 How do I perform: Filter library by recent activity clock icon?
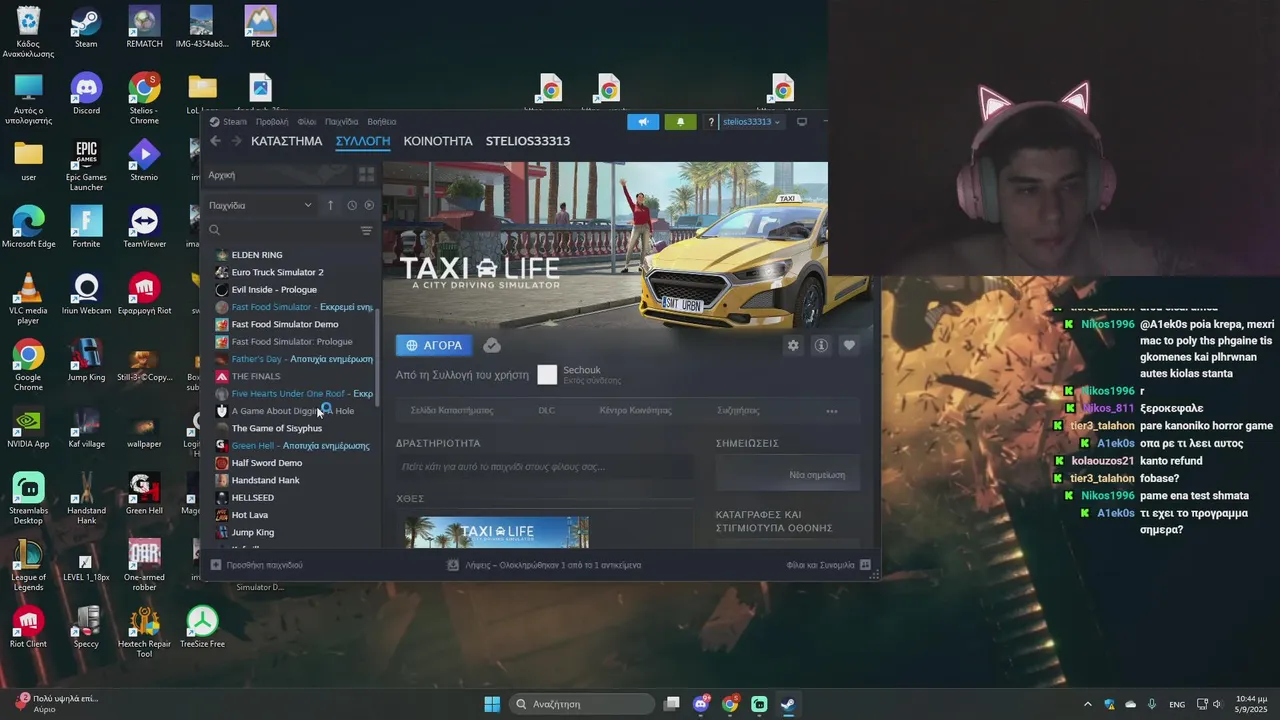pos(352,205)
